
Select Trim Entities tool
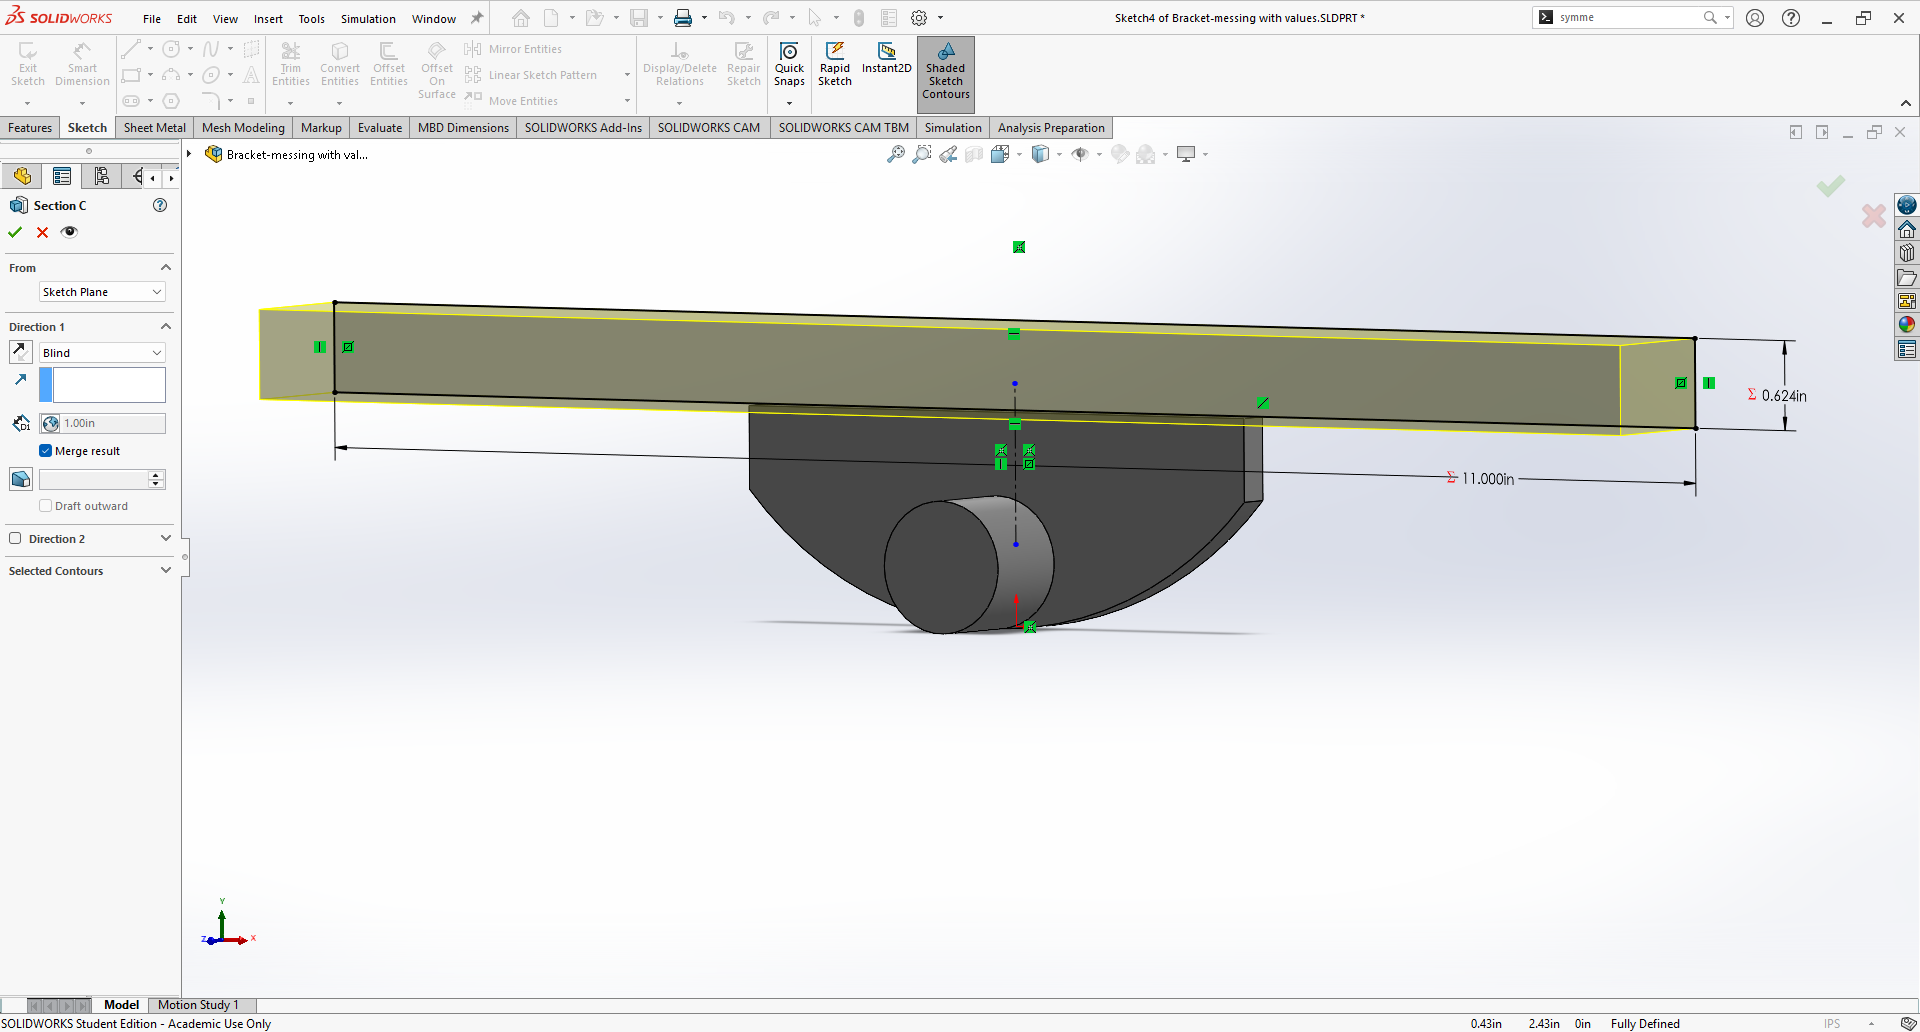pyautogui.click(x=291, y=65)
